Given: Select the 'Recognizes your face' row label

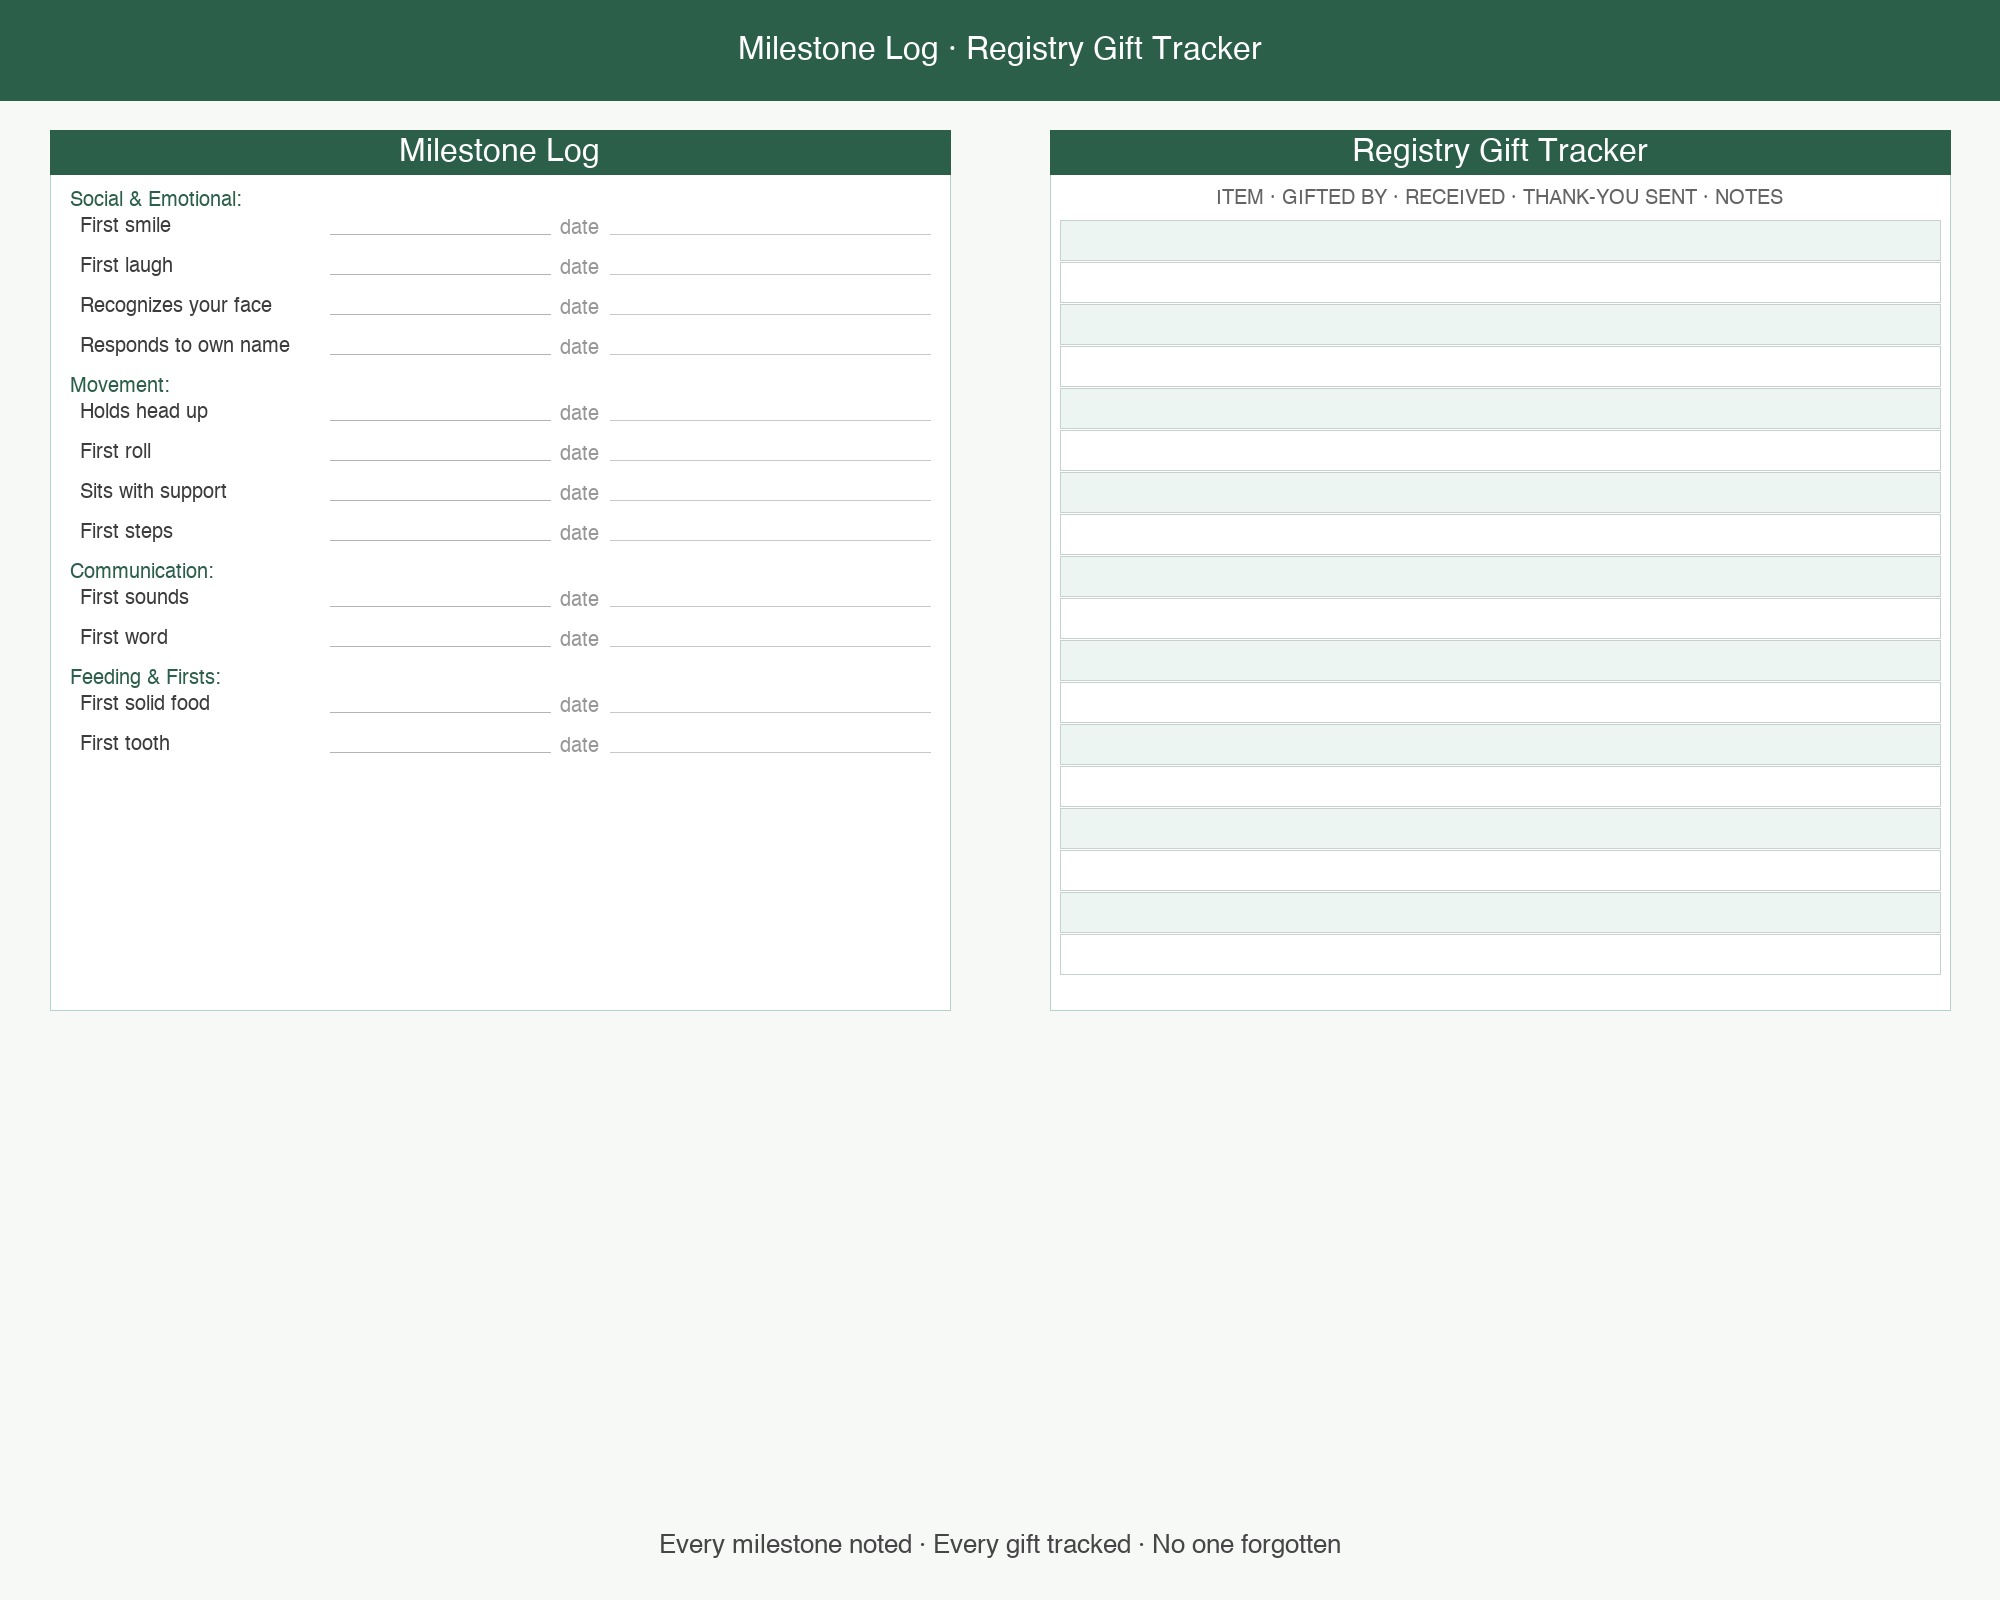Looking at the screenshot, I should click(x=176, y=306).
